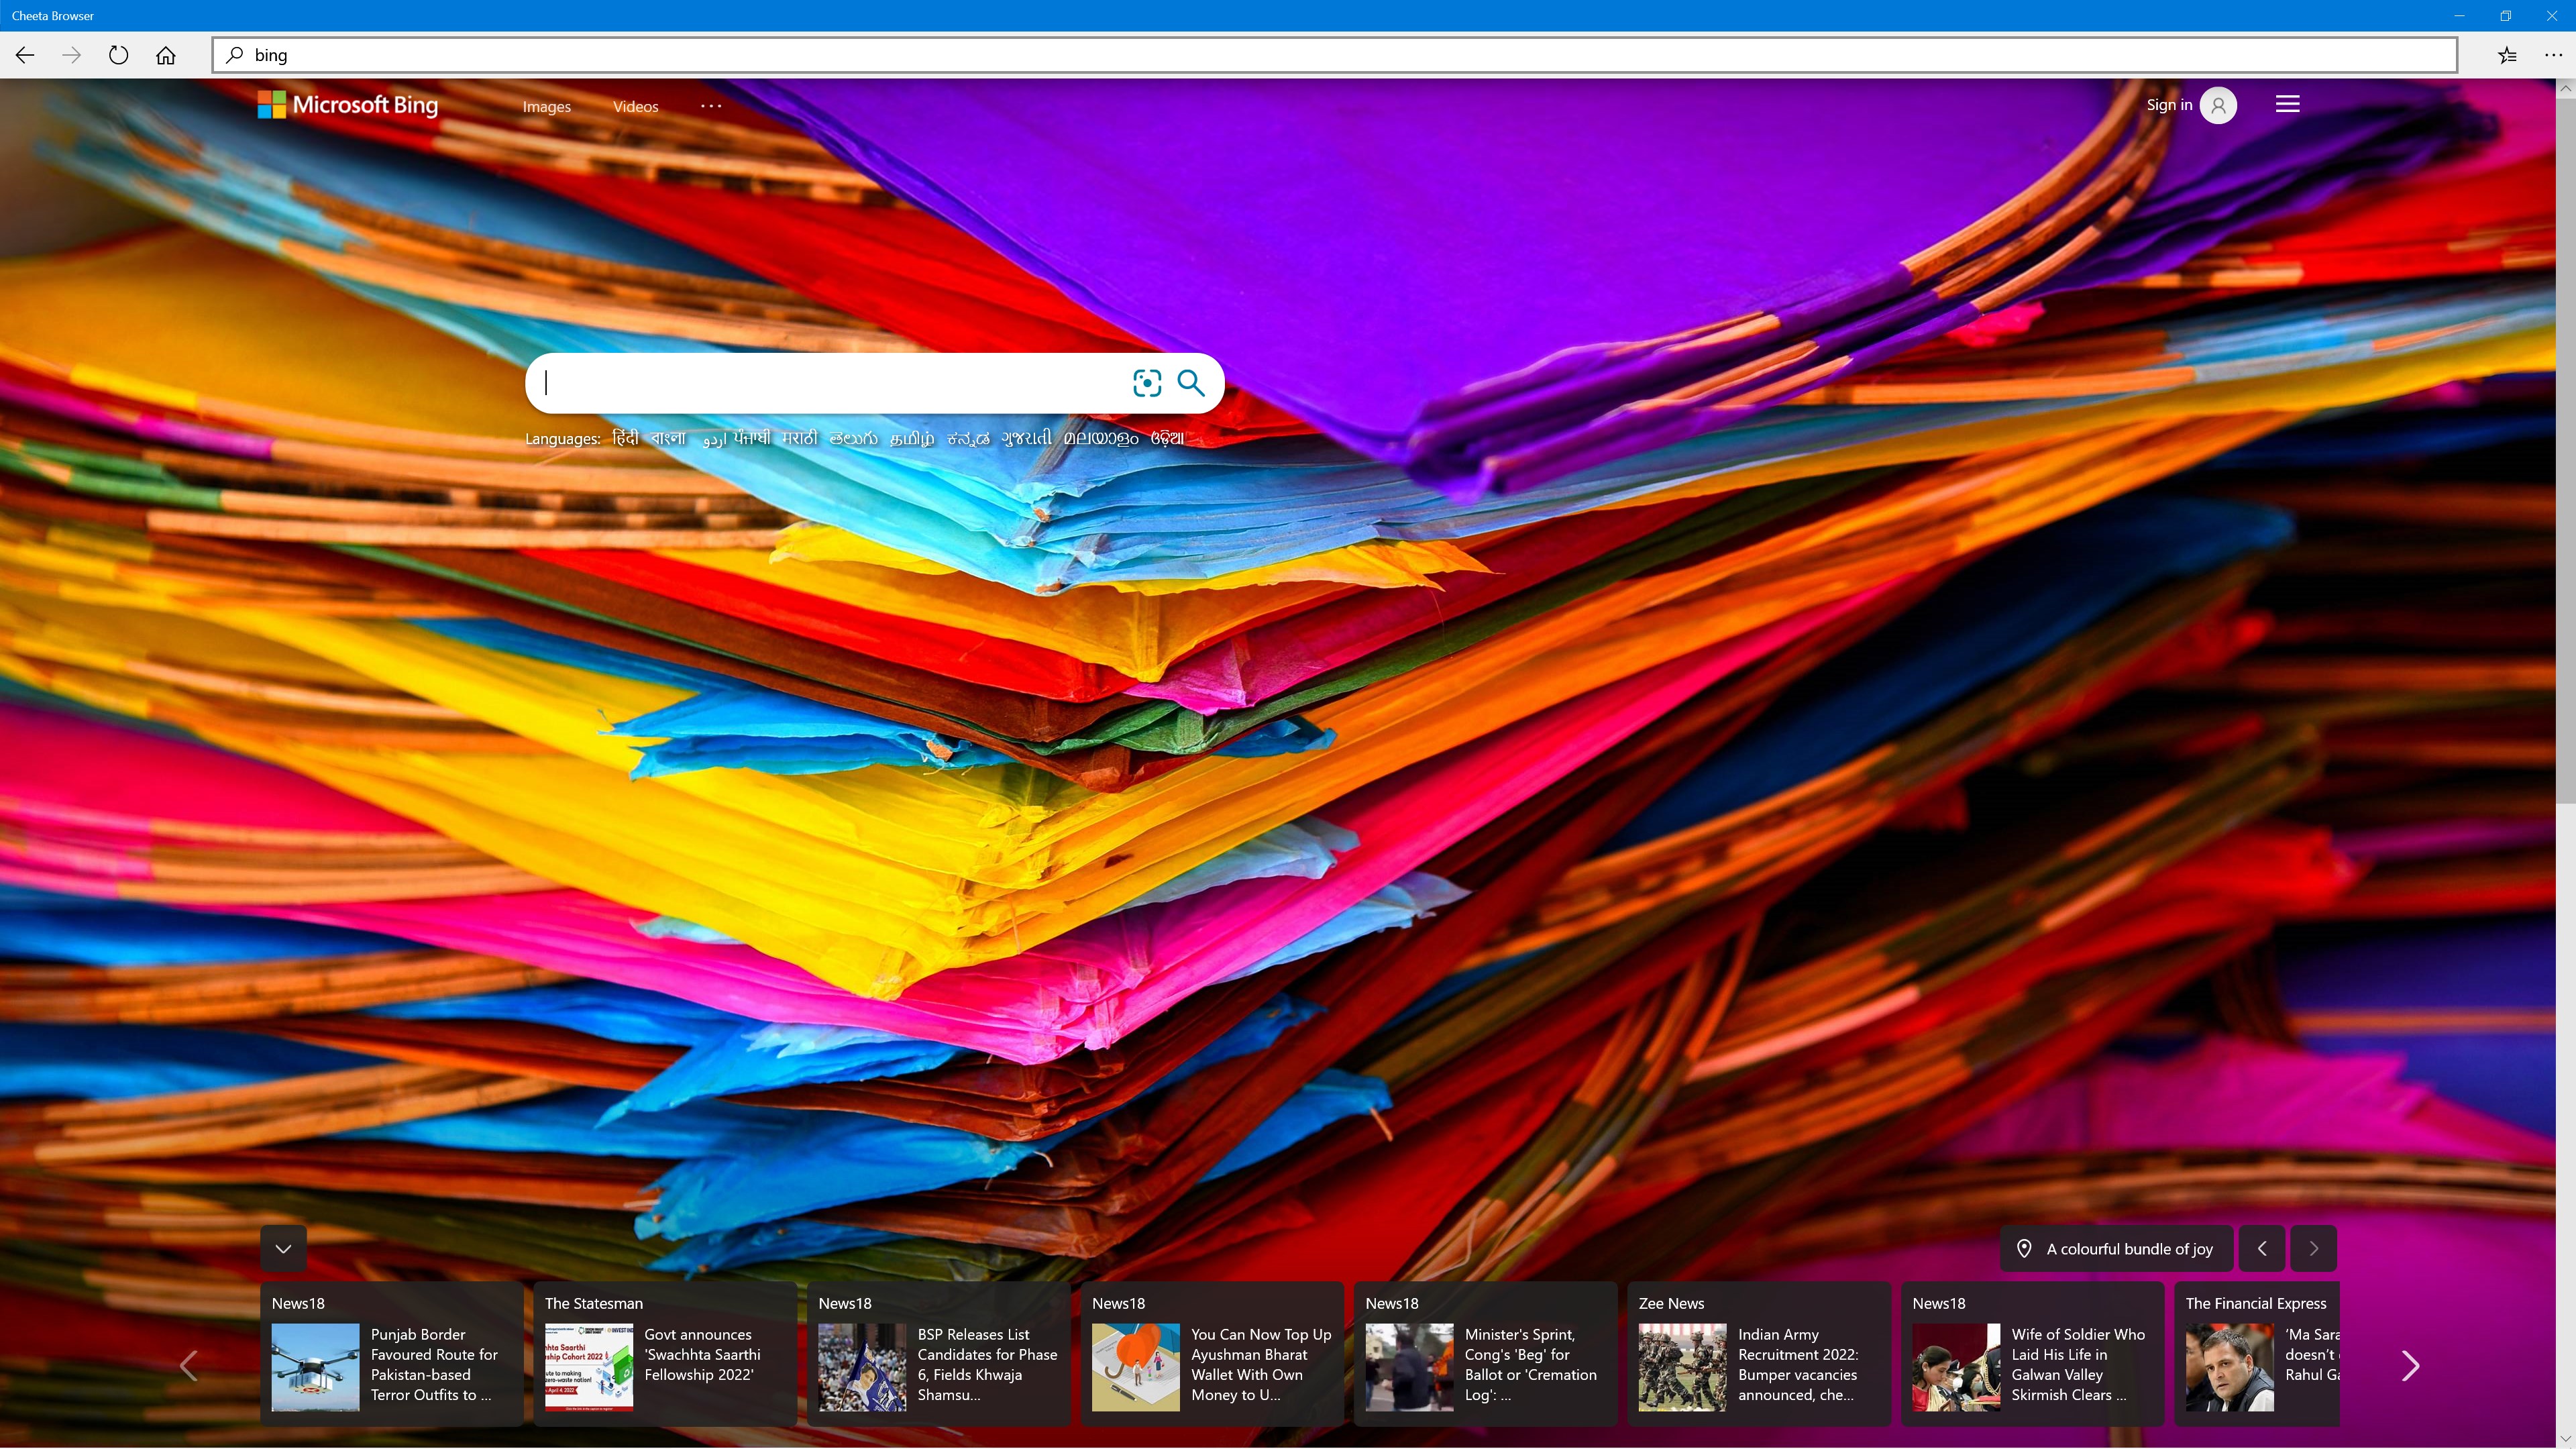
Task: Open the Videos tab
Action: (x=635, y=107)
